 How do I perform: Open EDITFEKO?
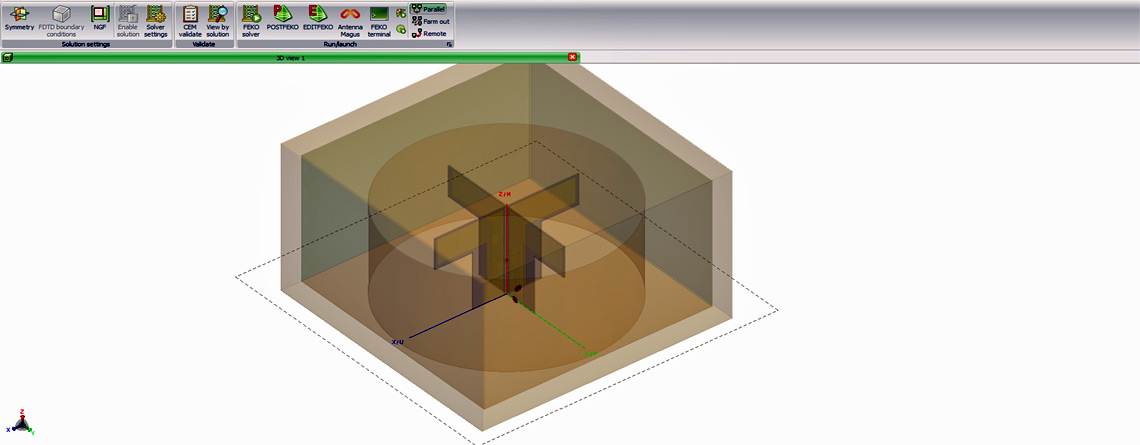pos(317,20)
